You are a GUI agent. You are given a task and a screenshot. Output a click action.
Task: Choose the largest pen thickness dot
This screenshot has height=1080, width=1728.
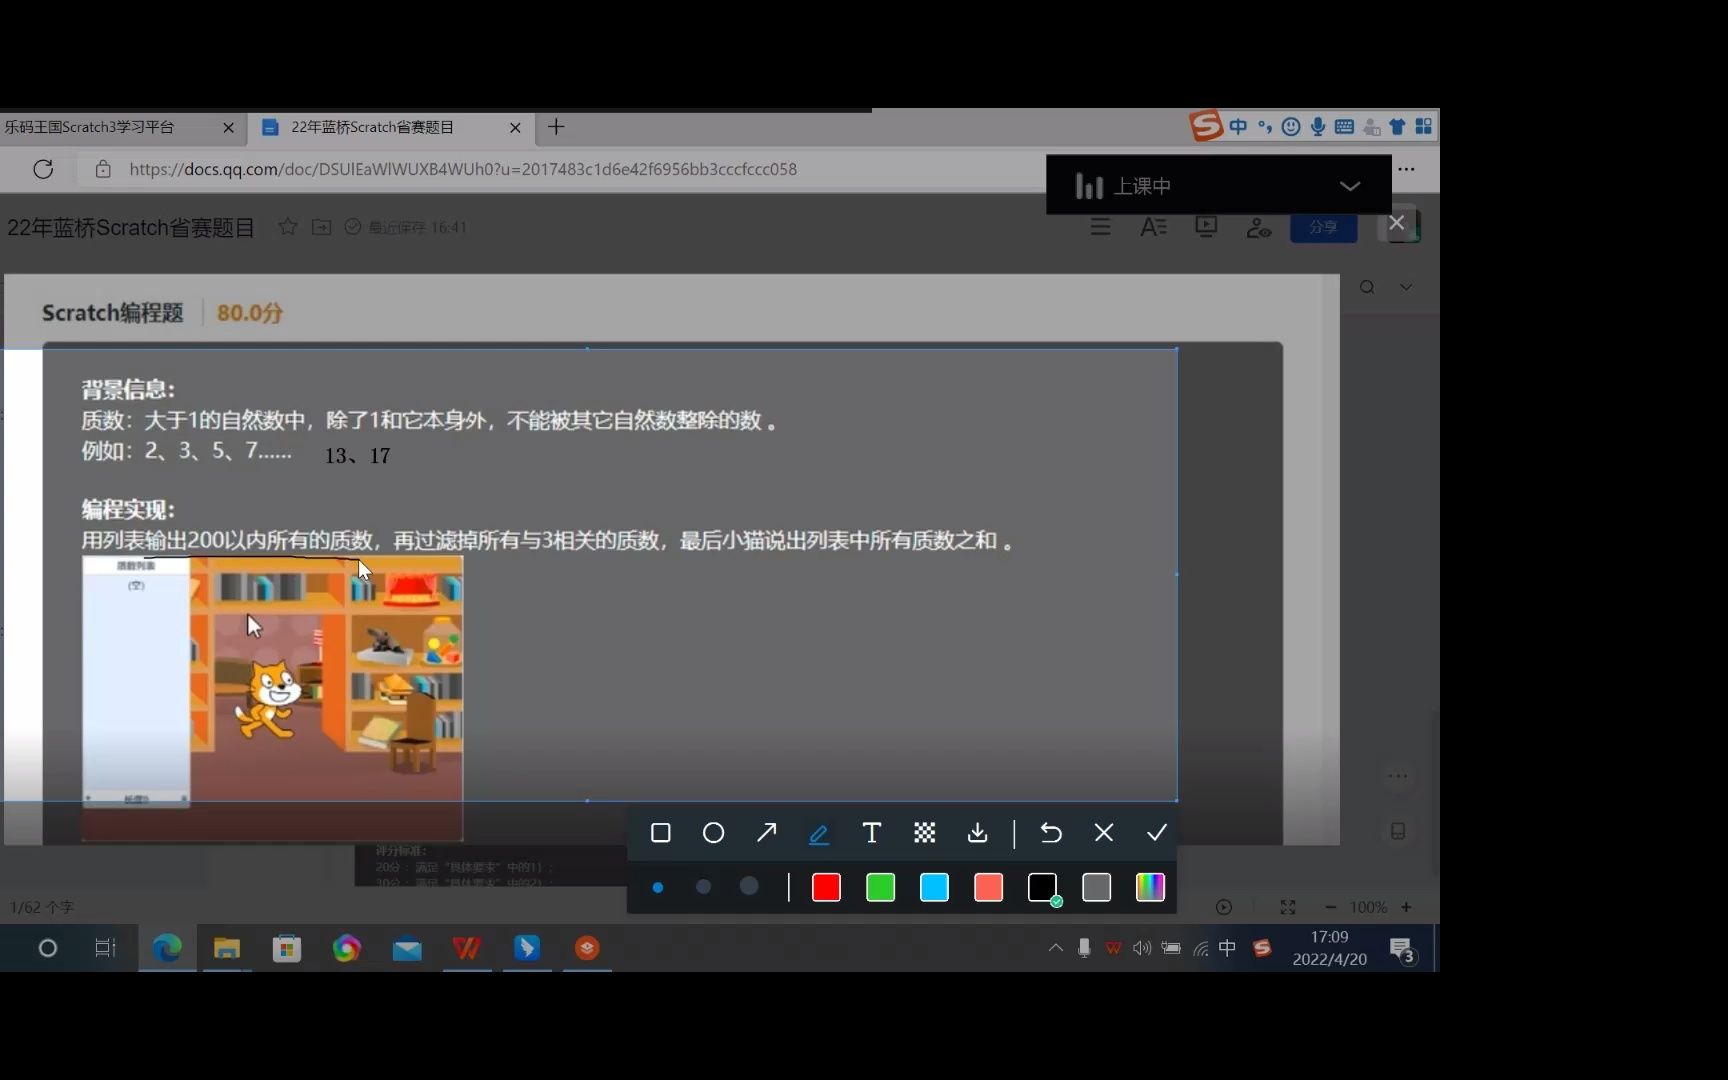(749, 887)
